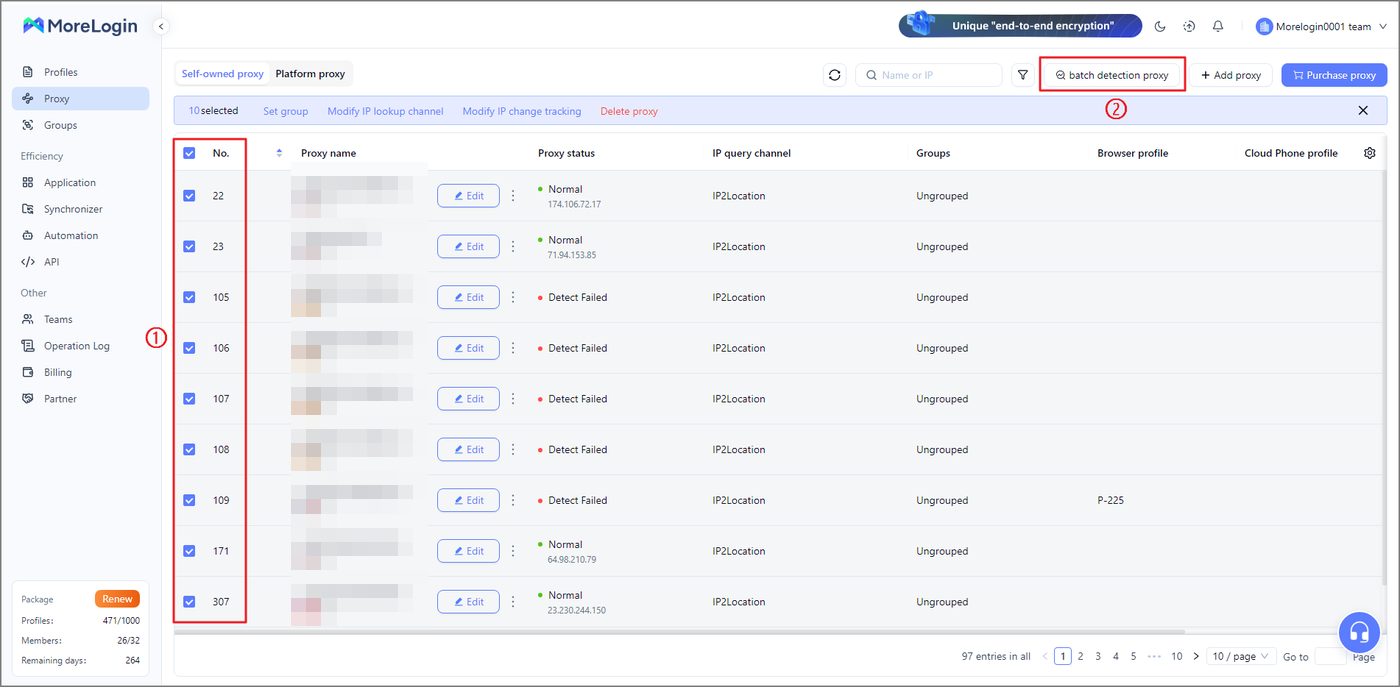Open the three-dot menu for row 105

click(513, 297)
